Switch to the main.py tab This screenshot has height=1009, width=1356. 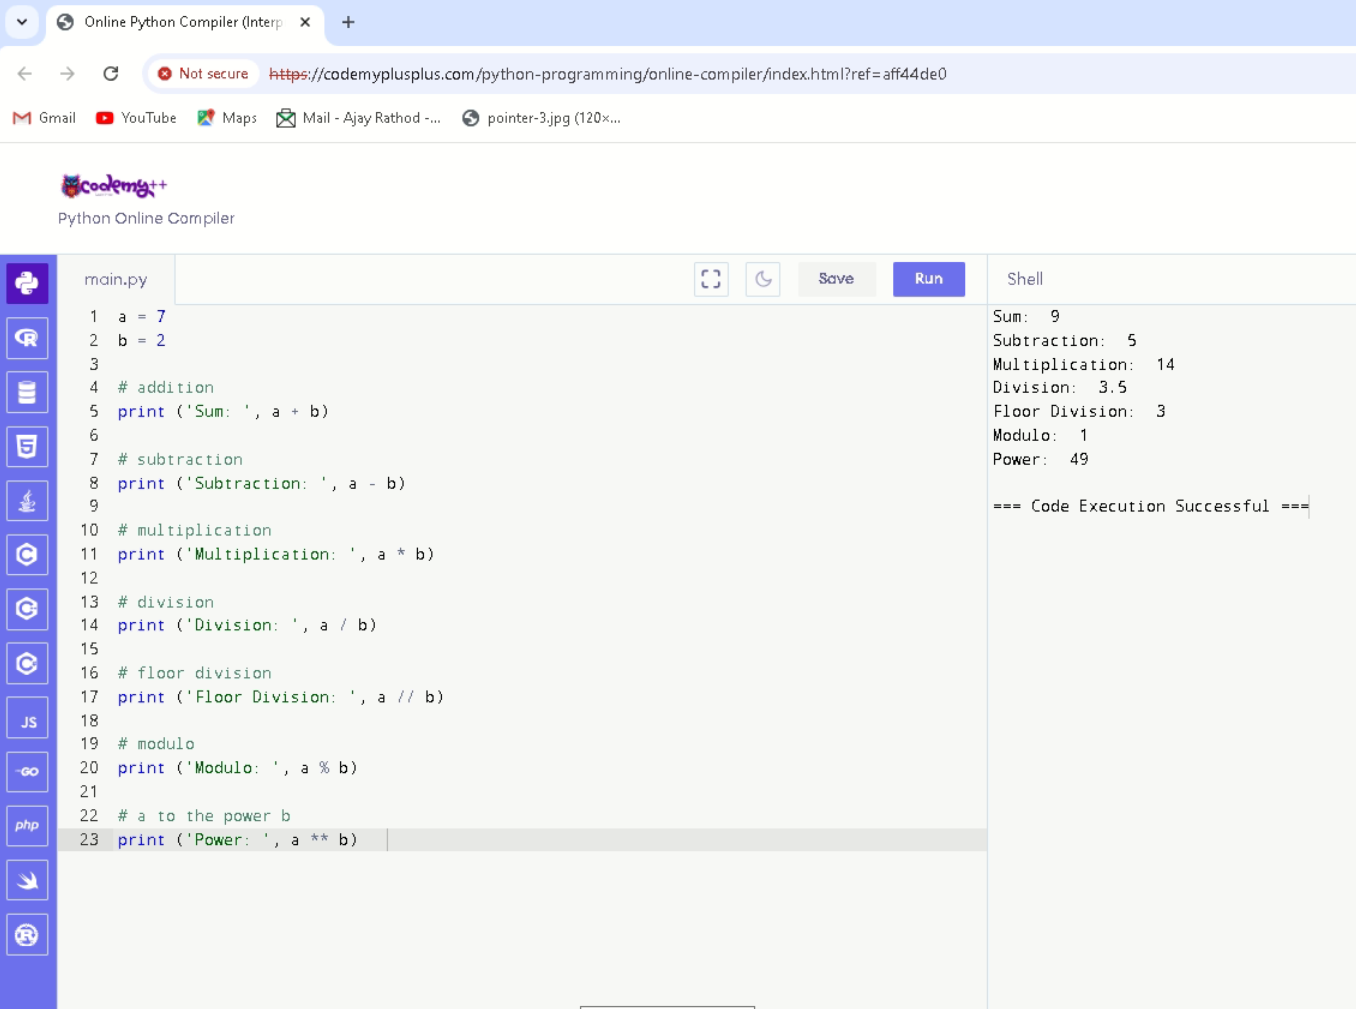[116, 279]
